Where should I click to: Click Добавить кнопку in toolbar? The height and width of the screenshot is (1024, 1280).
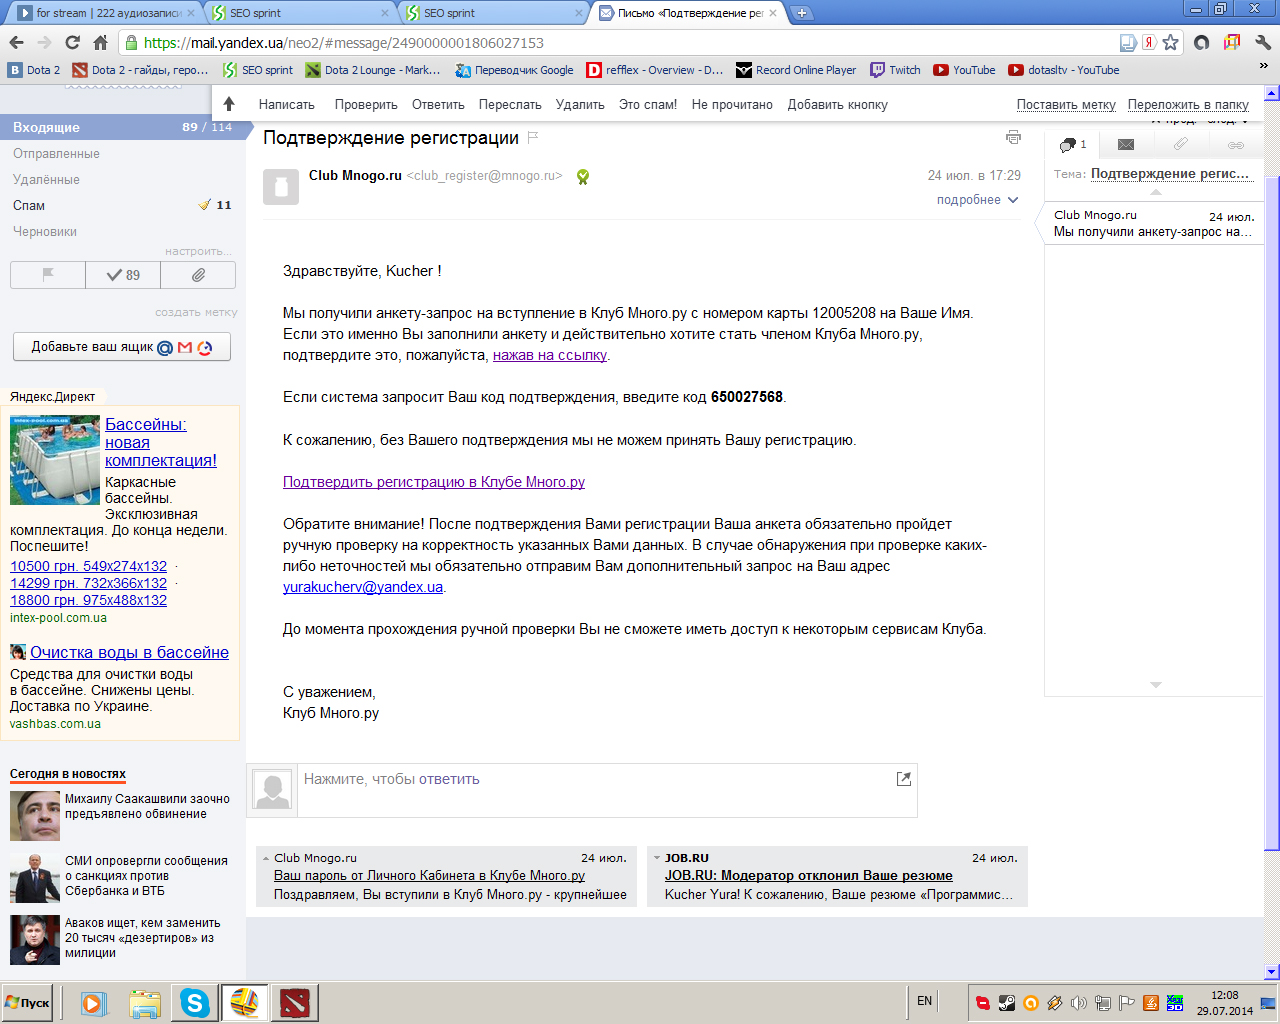[x=837, y=104]
